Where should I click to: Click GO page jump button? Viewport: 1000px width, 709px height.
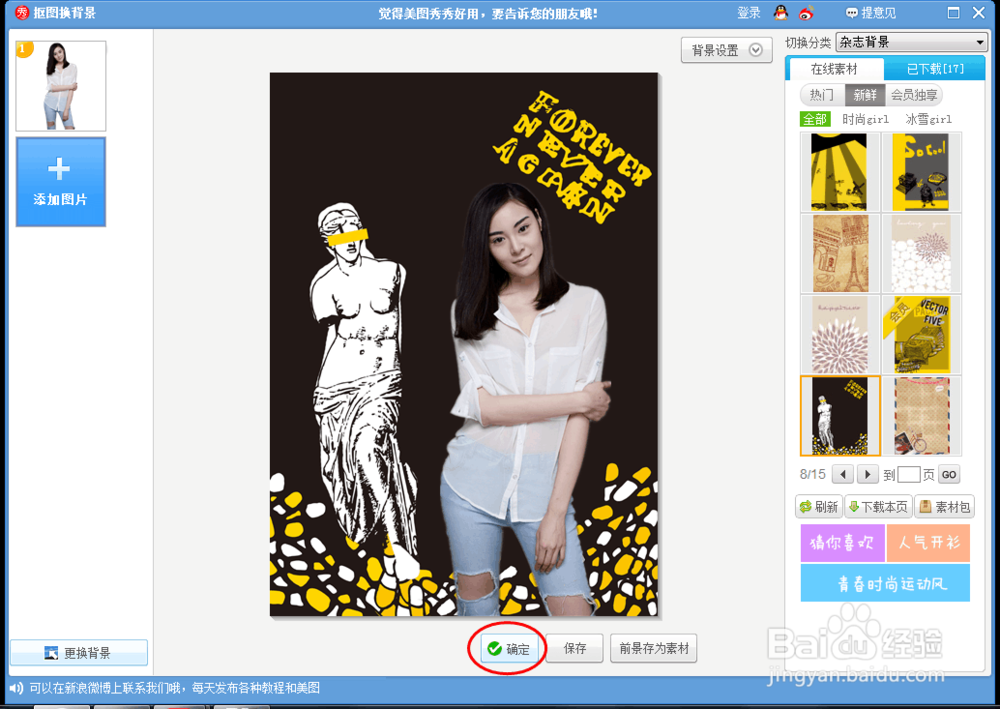[949, 474]
